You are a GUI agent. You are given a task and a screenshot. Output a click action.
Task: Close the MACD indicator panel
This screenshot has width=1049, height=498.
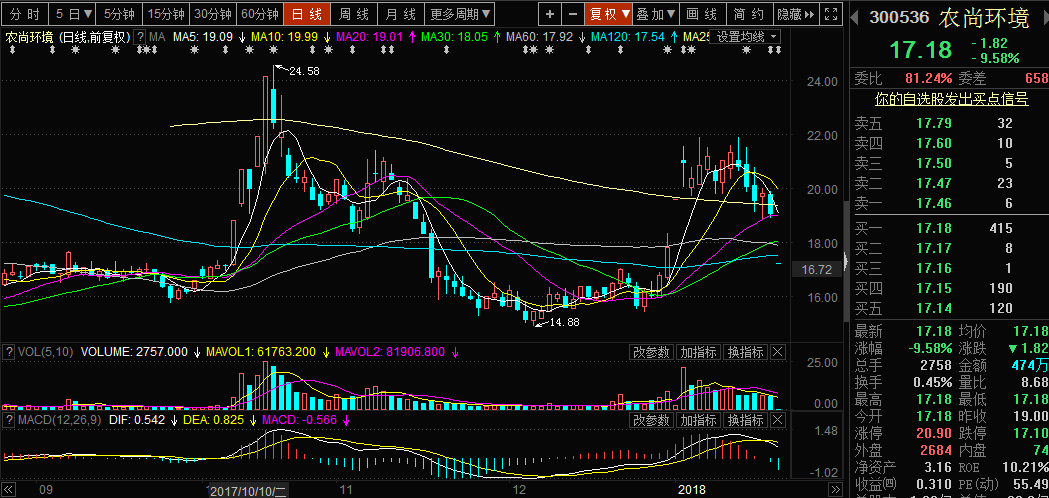click(x=778, y=420)
